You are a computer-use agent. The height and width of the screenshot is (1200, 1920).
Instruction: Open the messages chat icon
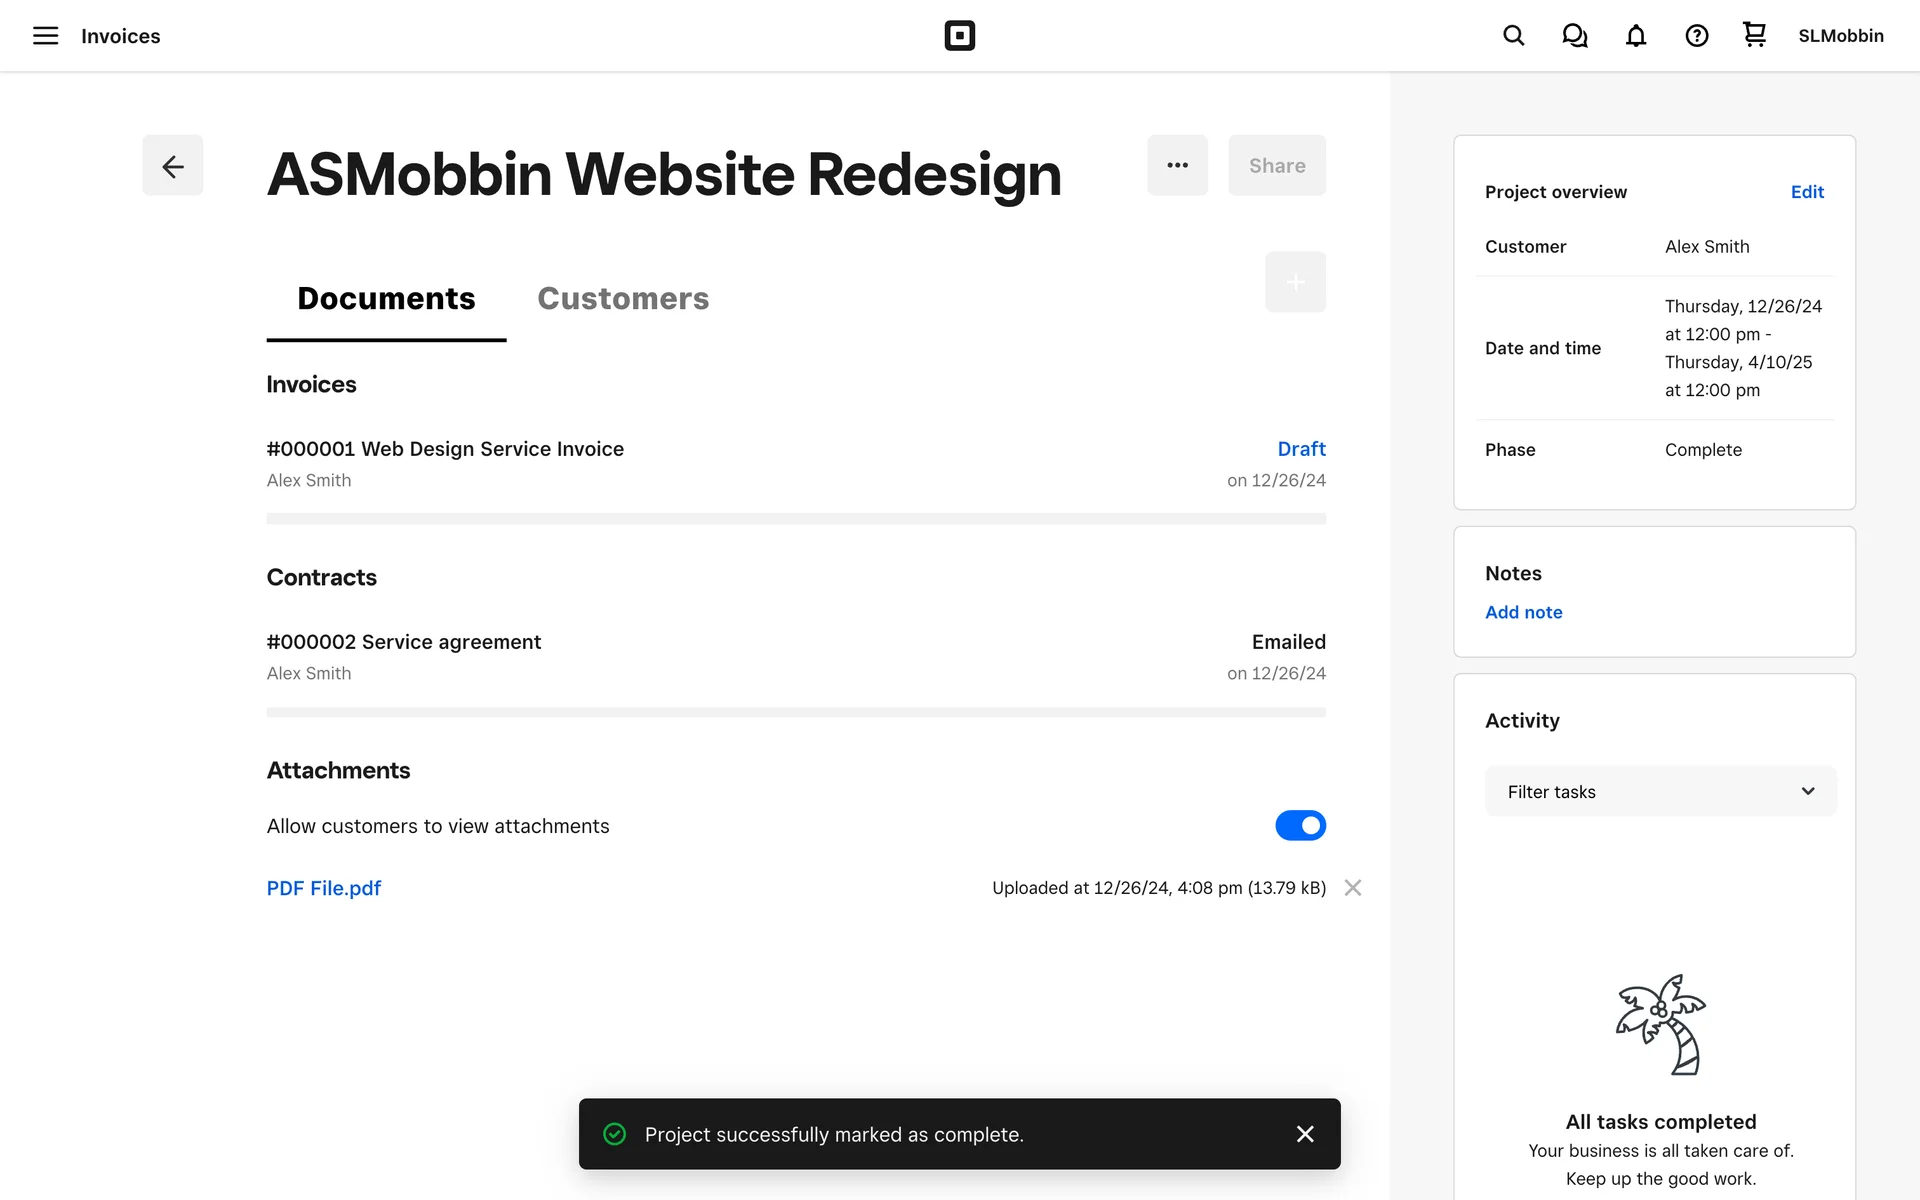pos(1574,36)
